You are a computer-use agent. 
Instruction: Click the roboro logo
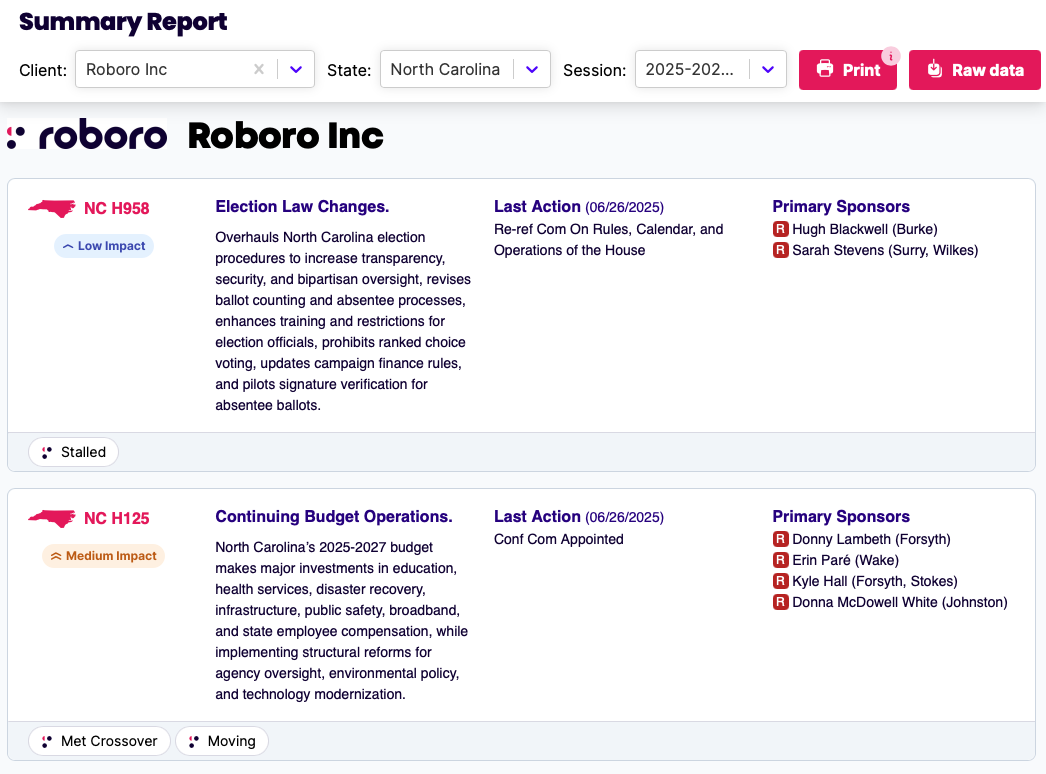point(87,135)
